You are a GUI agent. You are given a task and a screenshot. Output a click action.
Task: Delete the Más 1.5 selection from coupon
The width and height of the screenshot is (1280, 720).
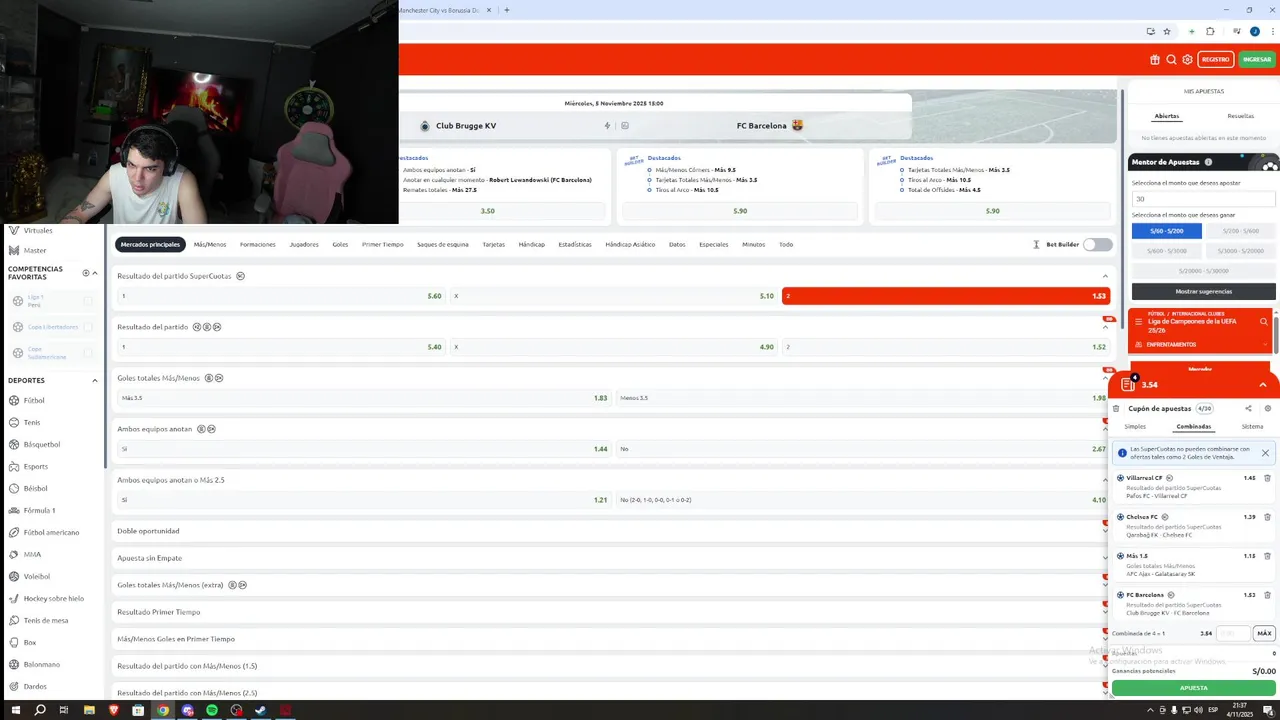[x=1267, y=556]
